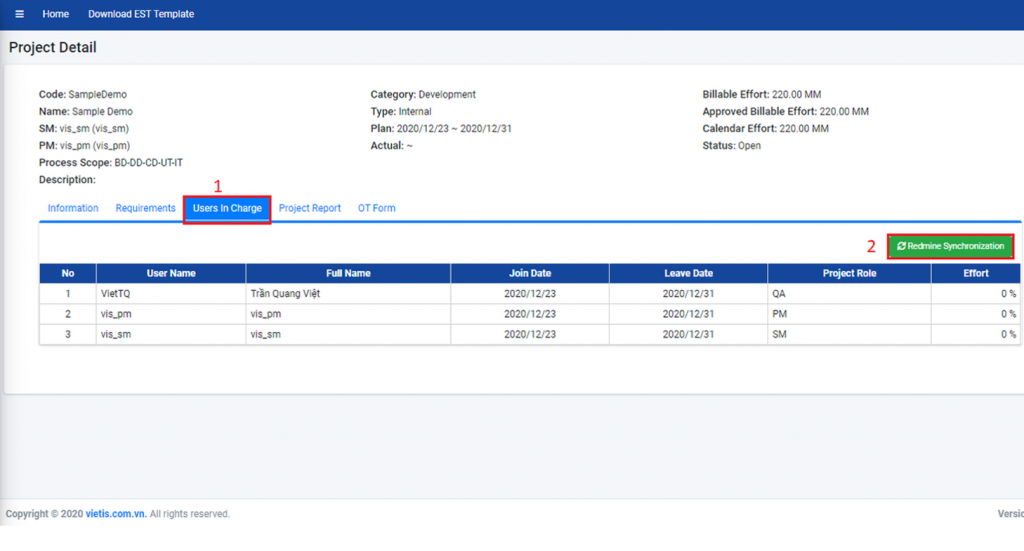Screen dimensions: 1024x551
Task: Click the User Name column header
Action: pyautogui.click(x=171, y=274)
